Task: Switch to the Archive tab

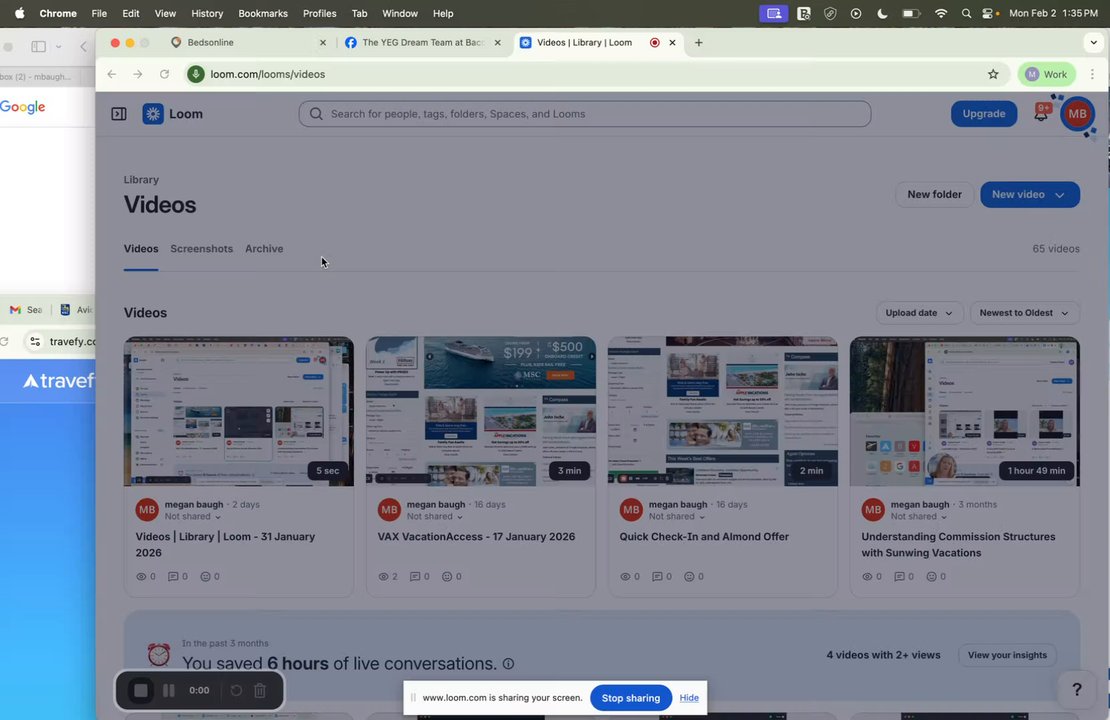Action: pyautogui.click(x=264, y=249)
